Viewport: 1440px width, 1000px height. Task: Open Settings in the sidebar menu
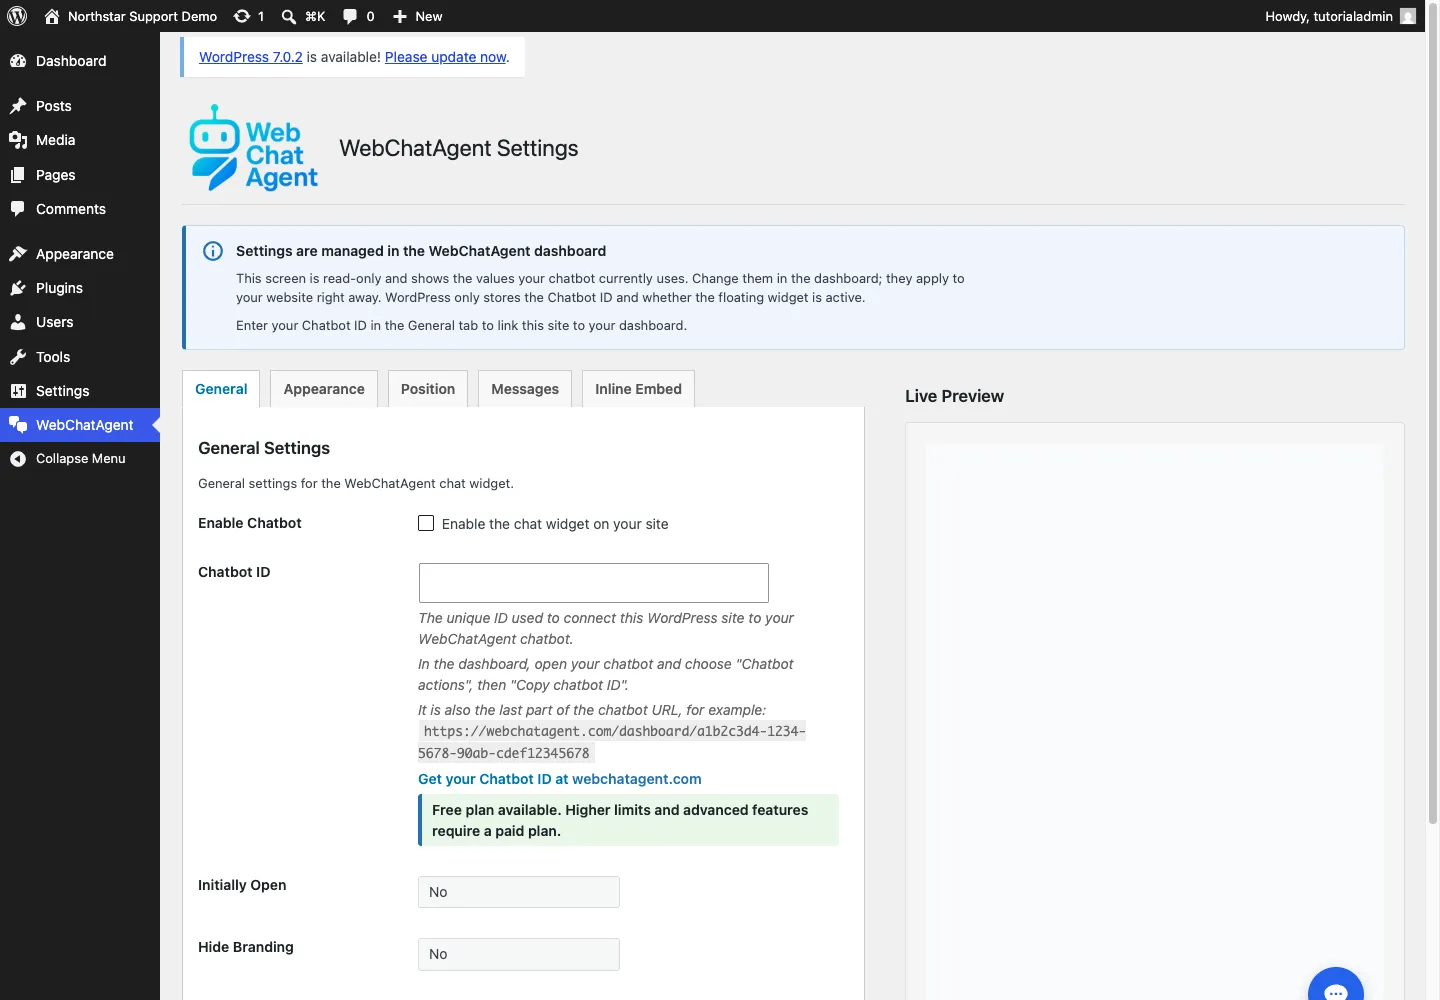(80, 391)
